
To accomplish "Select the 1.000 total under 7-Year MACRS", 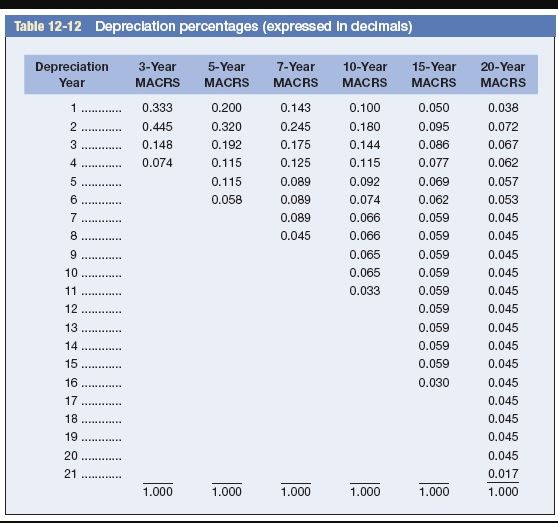I will (x=295, y=492).
